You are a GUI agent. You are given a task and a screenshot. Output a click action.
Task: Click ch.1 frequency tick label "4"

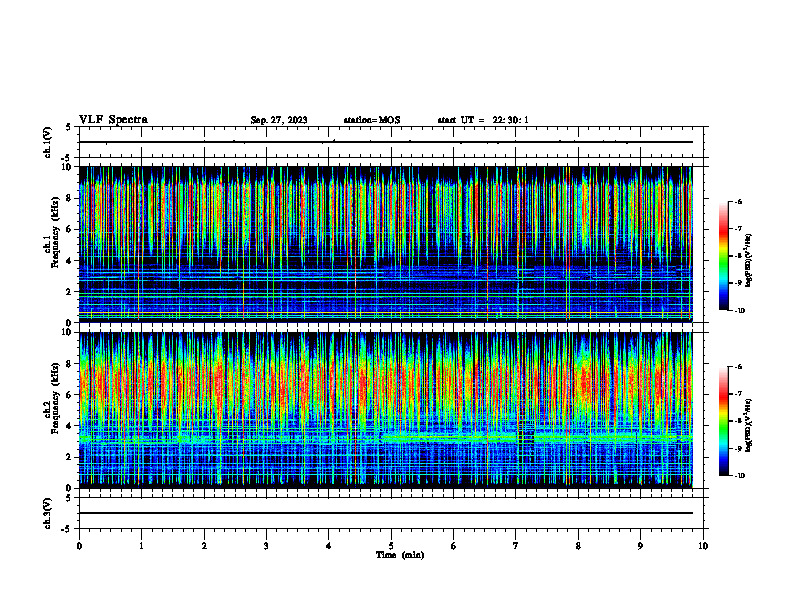coord(69,261)
